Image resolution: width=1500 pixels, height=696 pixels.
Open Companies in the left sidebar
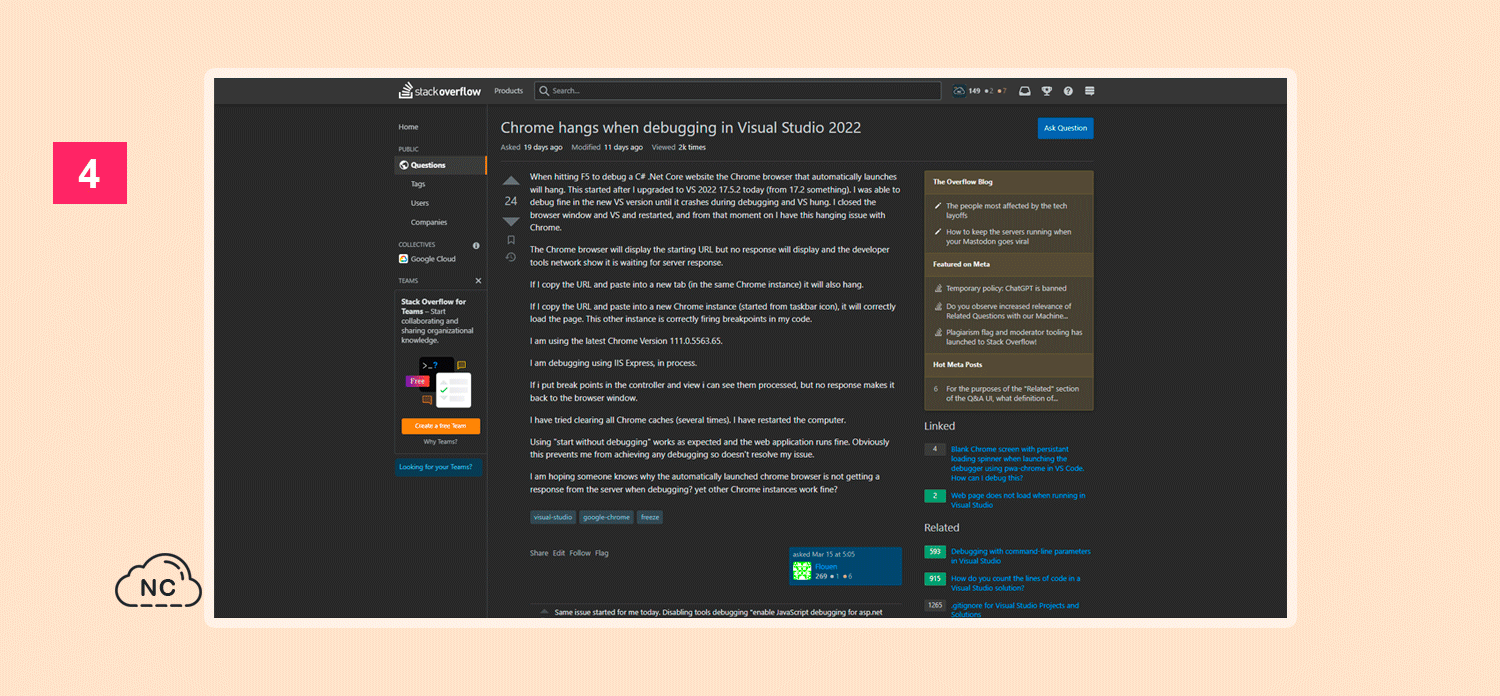[429, 222]
